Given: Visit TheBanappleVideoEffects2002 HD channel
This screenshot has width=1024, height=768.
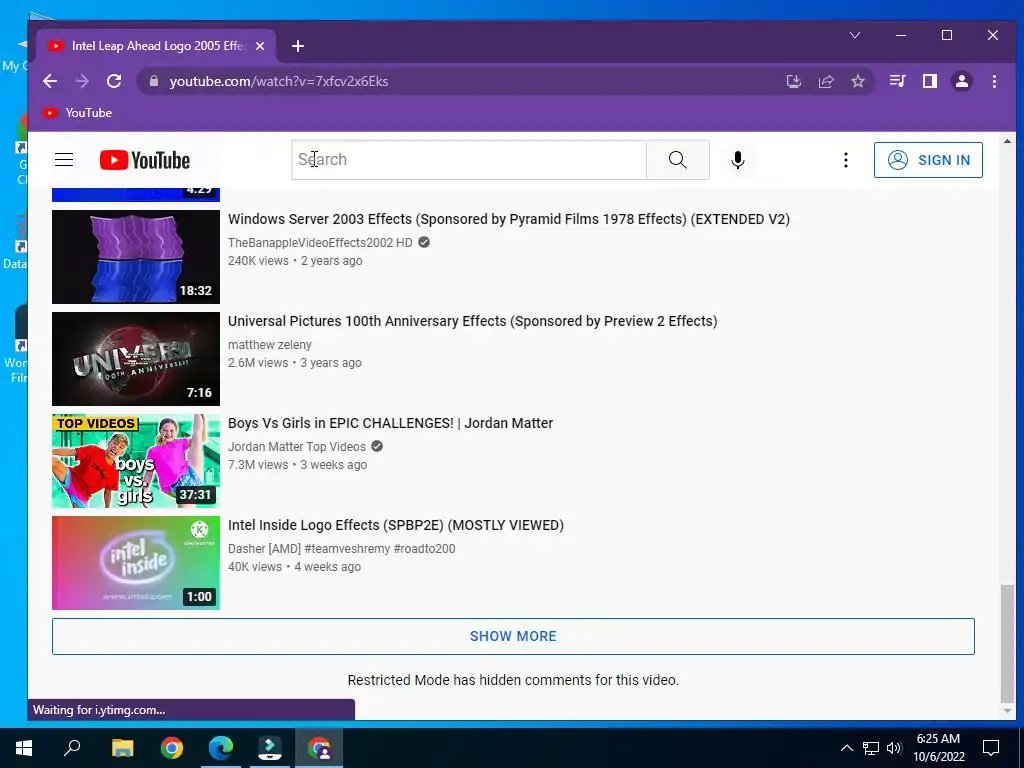Looking at the screenshot, I should [x=320, y=242].
